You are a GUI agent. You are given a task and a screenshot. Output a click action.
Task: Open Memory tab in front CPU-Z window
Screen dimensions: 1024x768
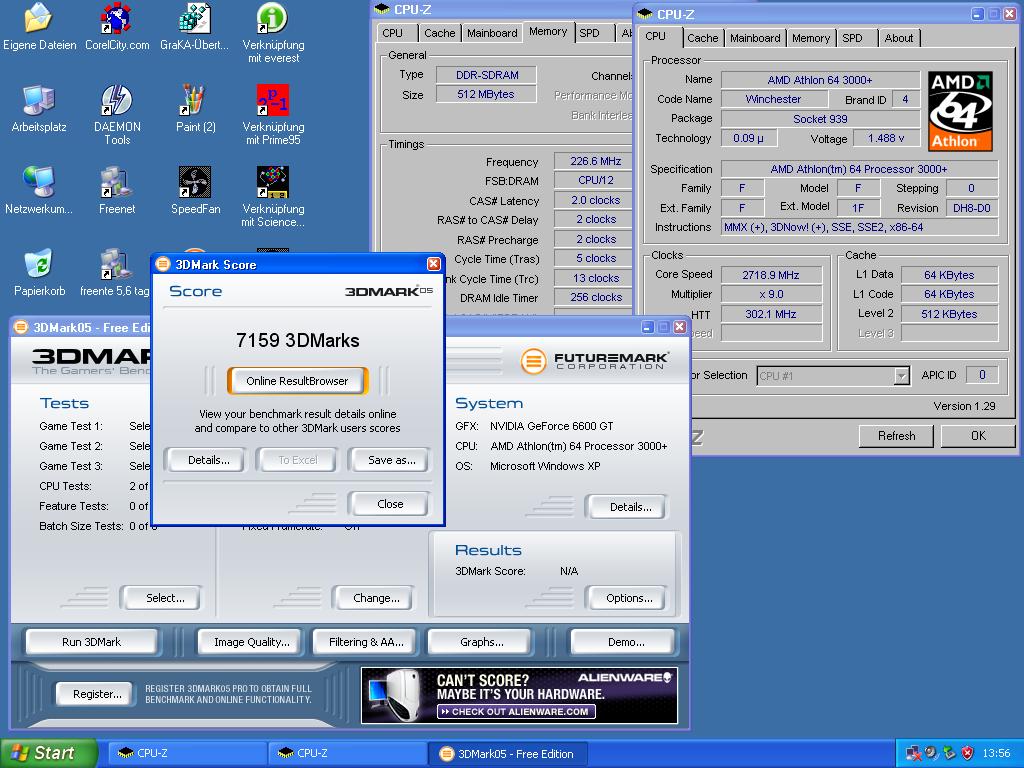(810, 38)
